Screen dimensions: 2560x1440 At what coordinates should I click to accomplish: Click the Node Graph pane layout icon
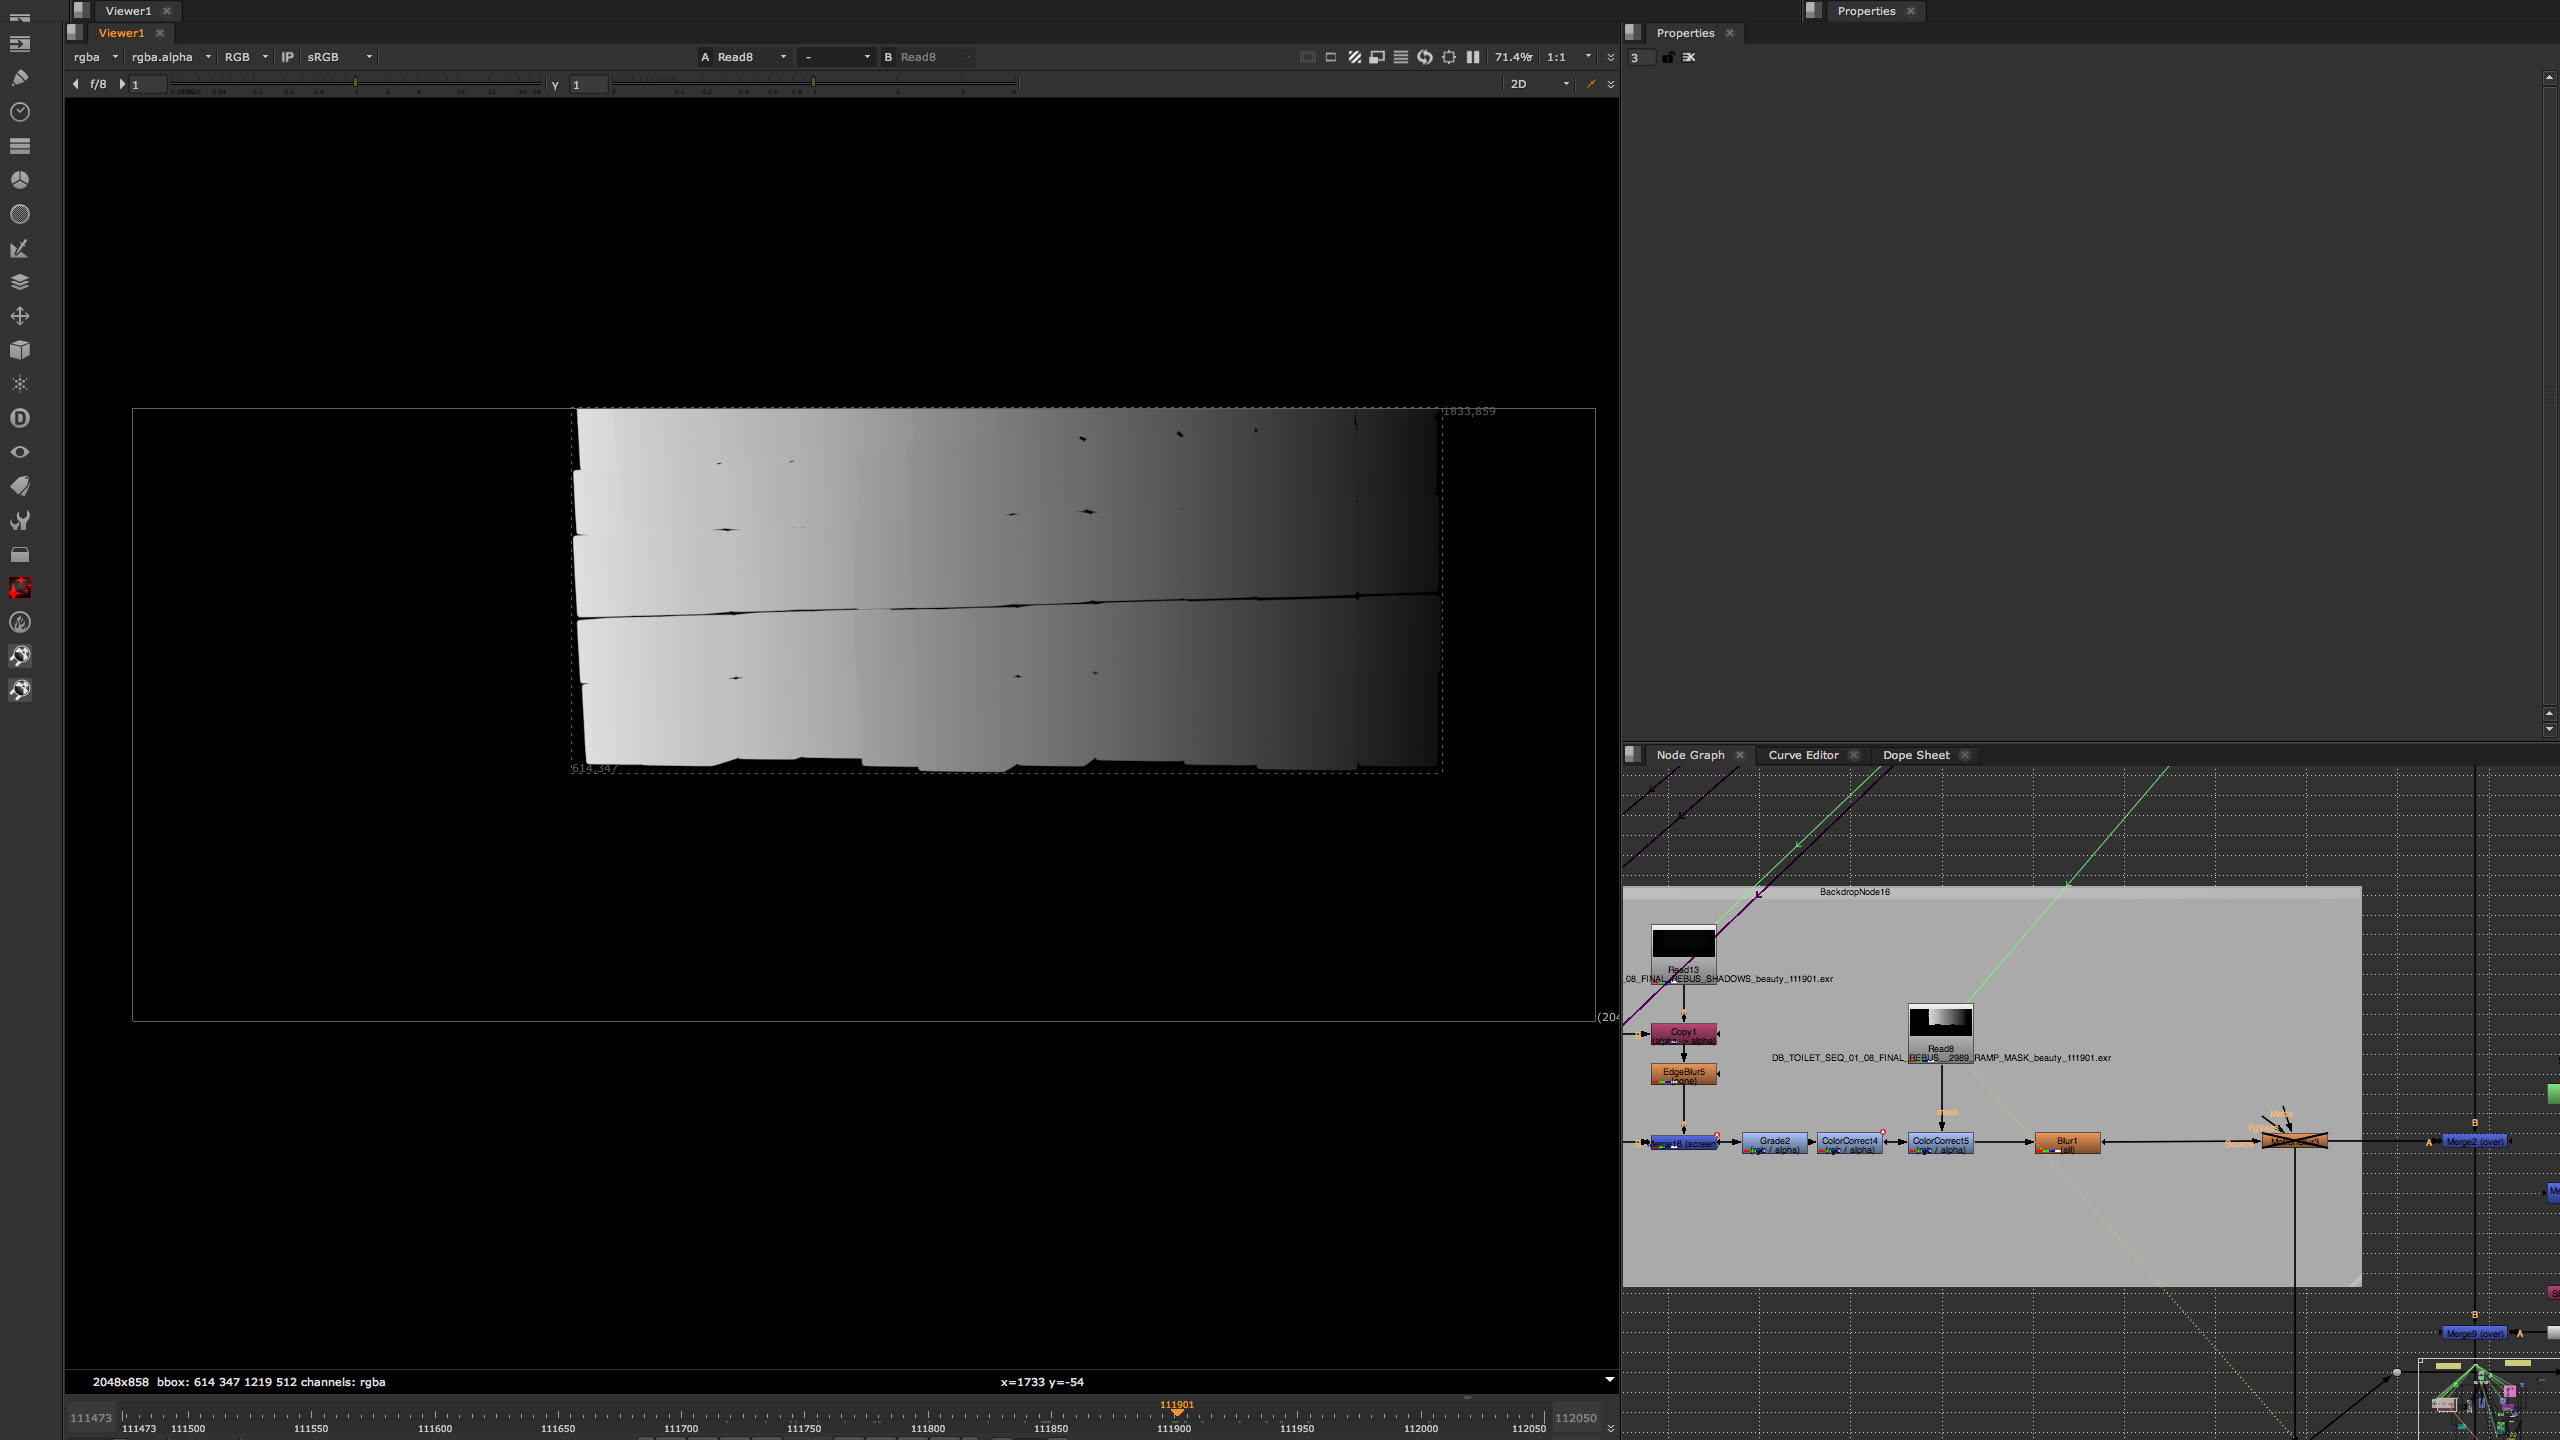pyautogui.click(x=1633, y=755)
